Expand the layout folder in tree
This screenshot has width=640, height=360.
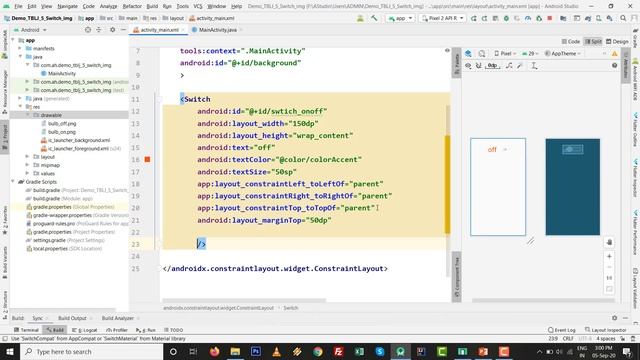pyautogui.click(x=27, y=157)
